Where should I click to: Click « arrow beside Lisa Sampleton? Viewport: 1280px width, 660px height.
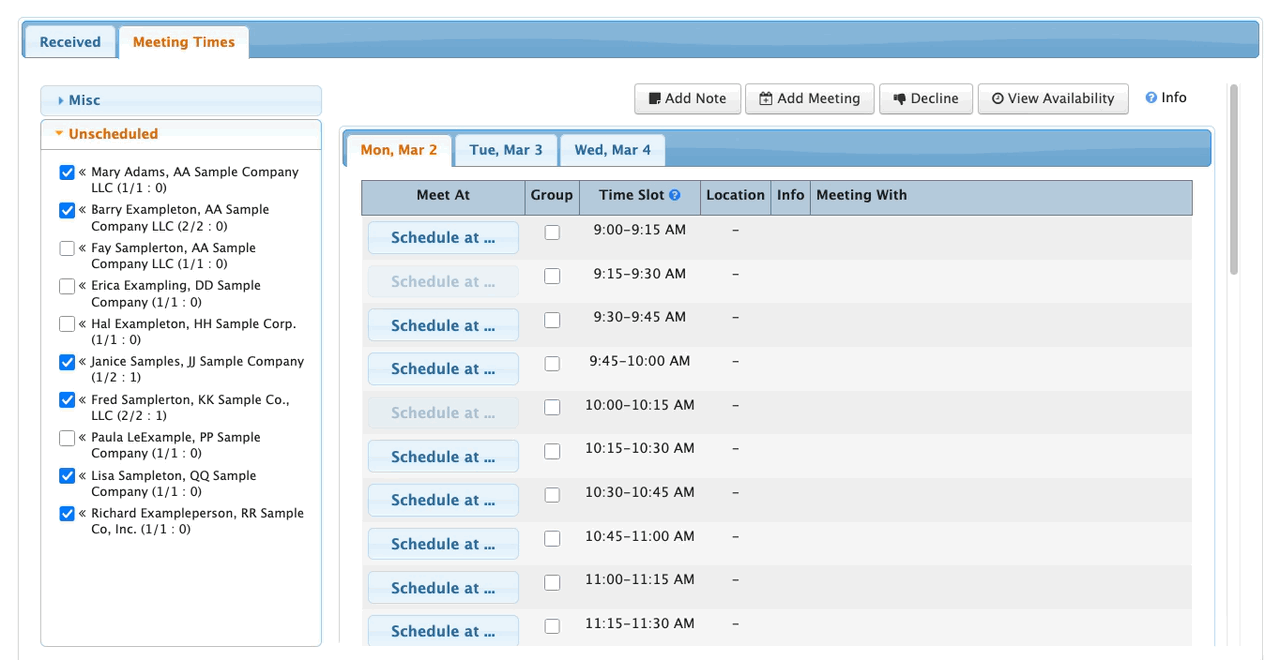coord(83,476)
